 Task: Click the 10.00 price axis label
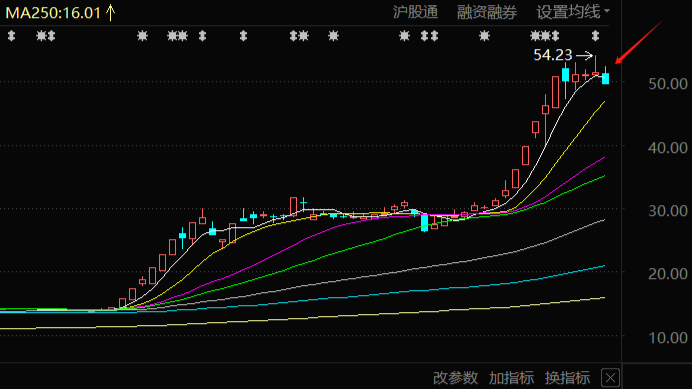click(x=668, y=338)
